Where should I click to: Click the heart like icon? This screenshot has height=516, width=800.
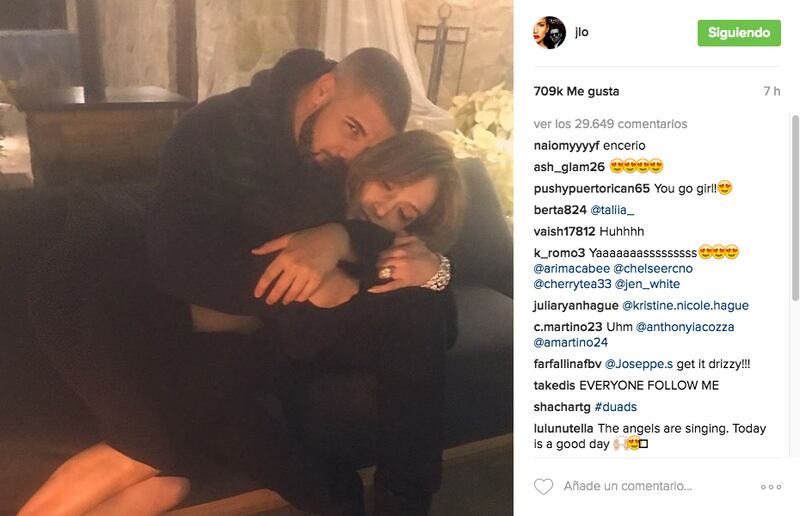(x=543, y=486)
